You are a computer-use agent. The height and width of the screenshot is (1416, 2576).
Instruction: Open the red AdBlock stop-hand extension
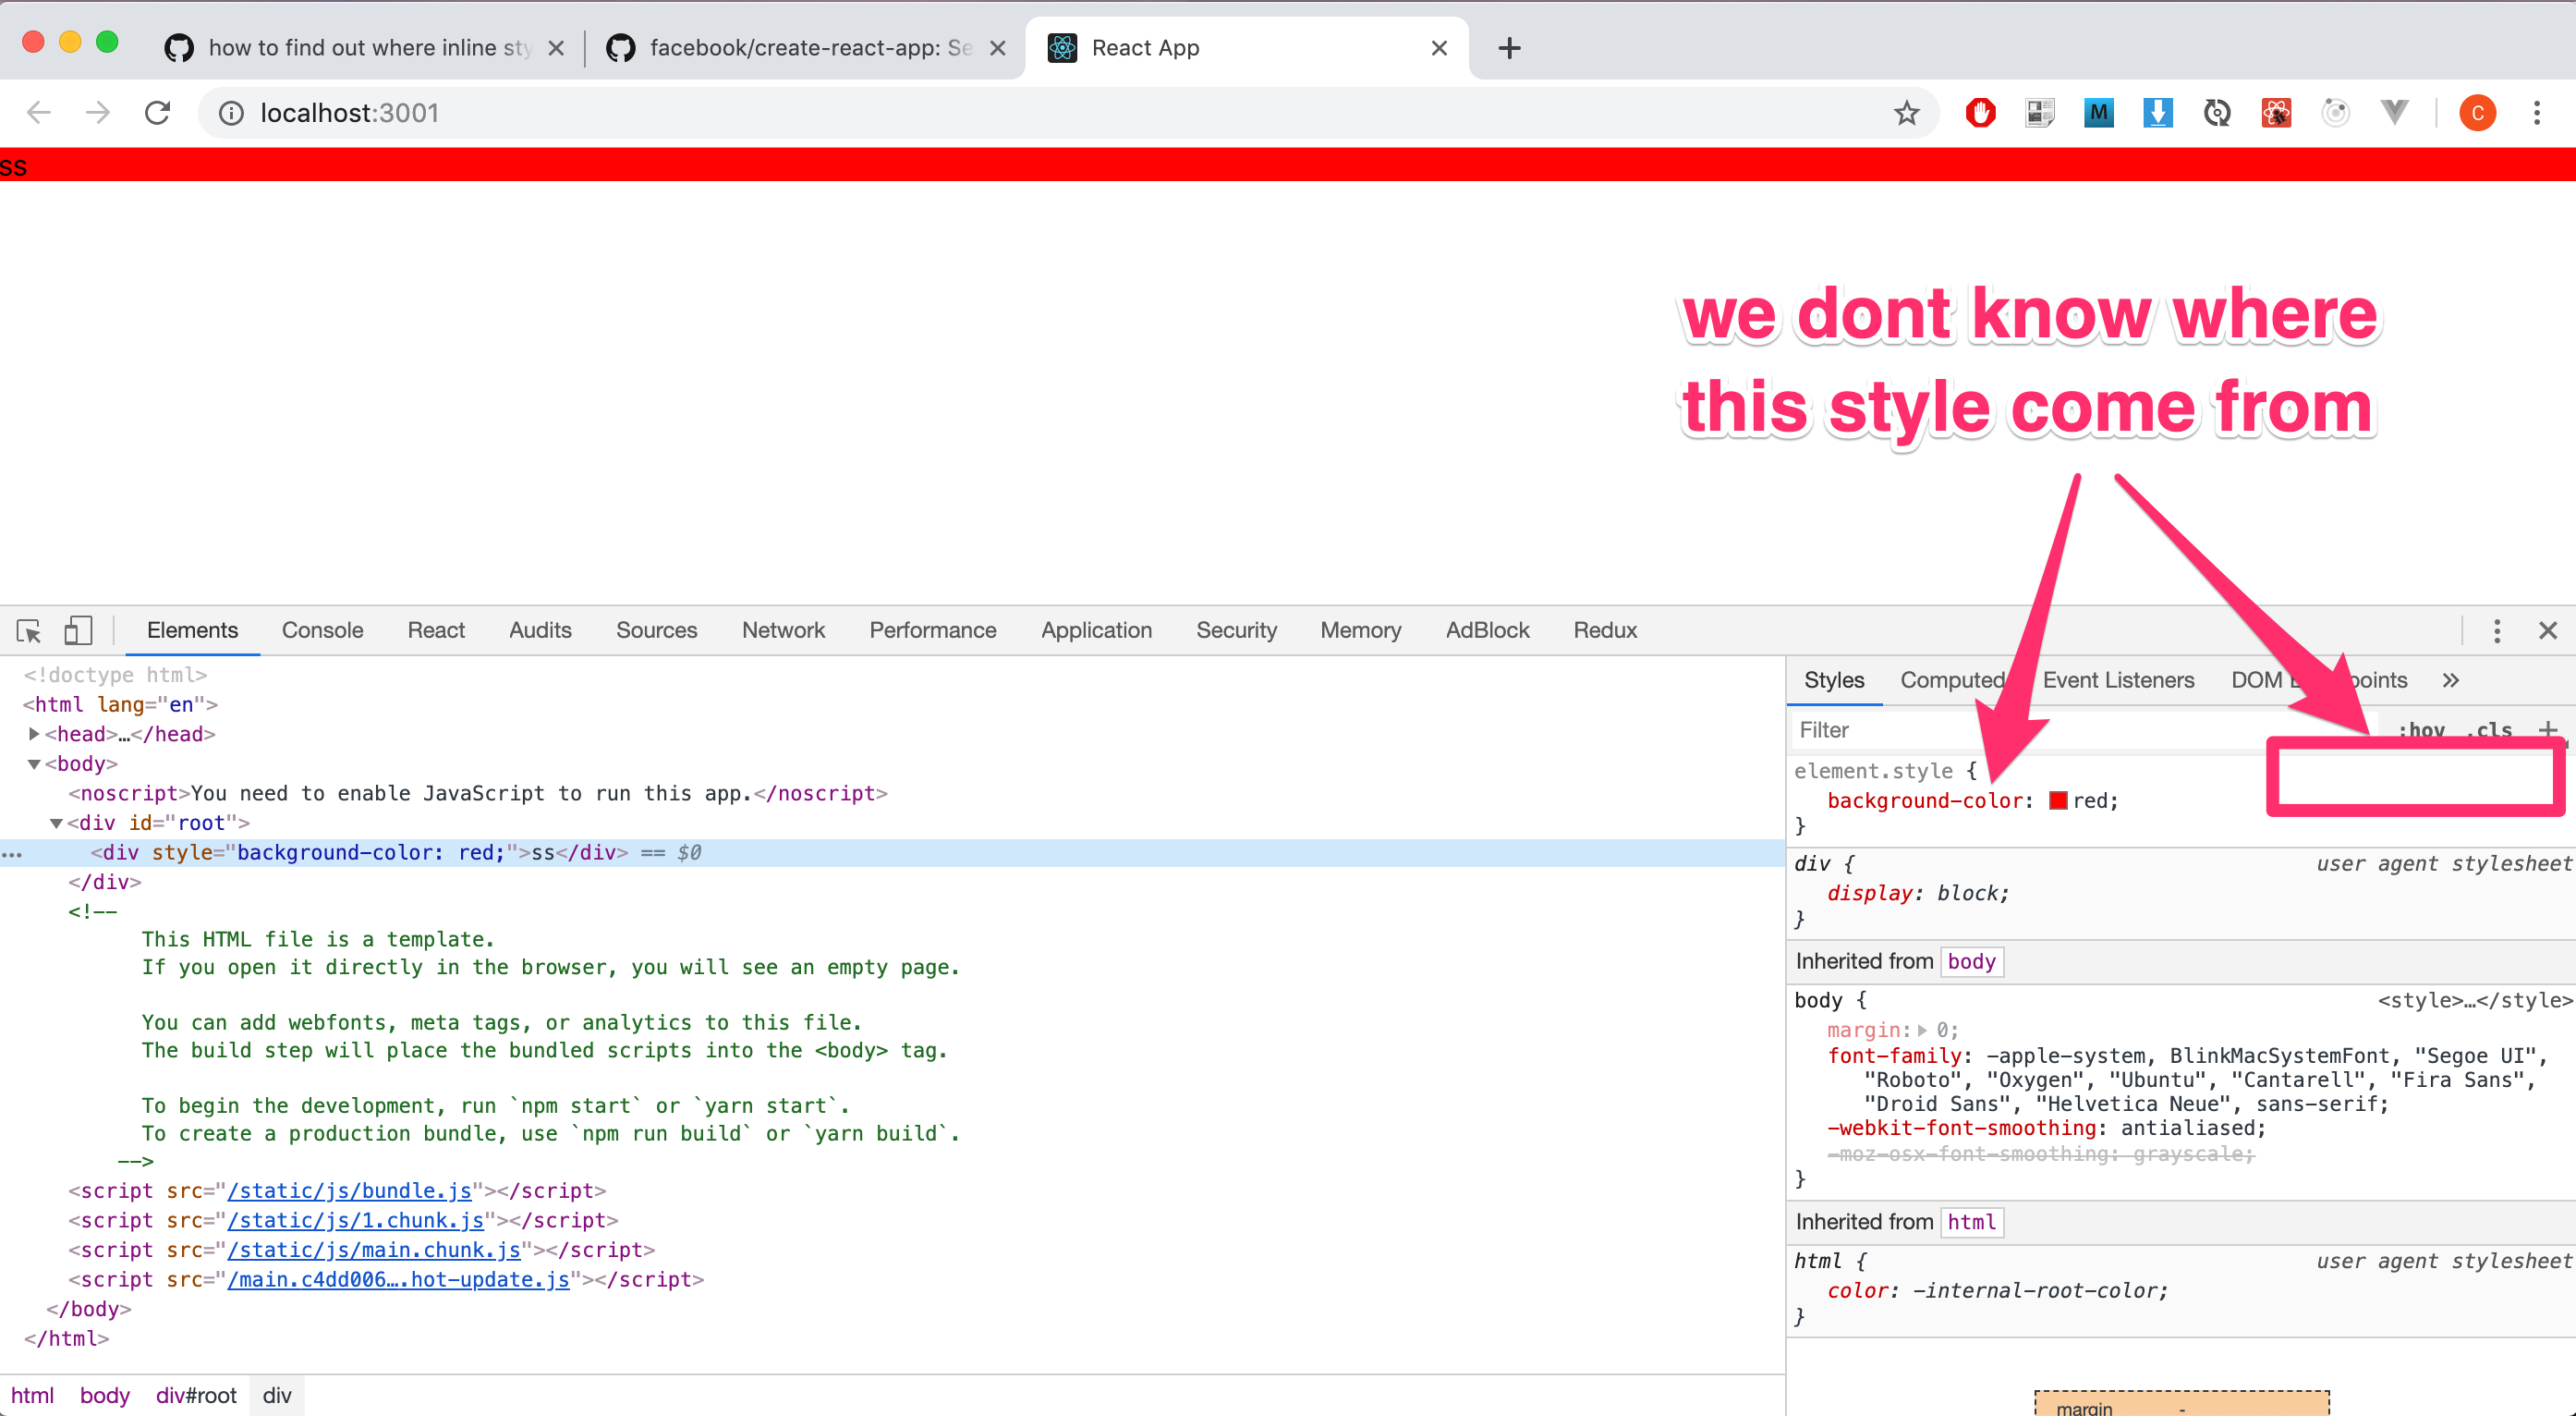point(1980,113)
